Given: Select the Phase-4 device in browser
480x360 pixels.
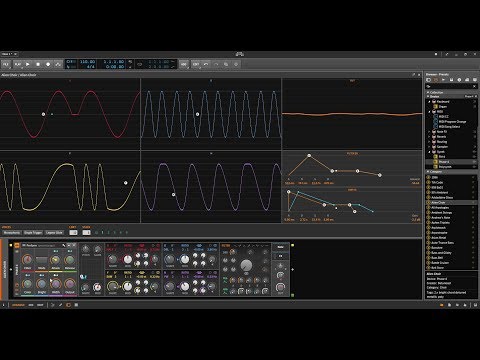Looking at the screenshot, I should point(444,162).
